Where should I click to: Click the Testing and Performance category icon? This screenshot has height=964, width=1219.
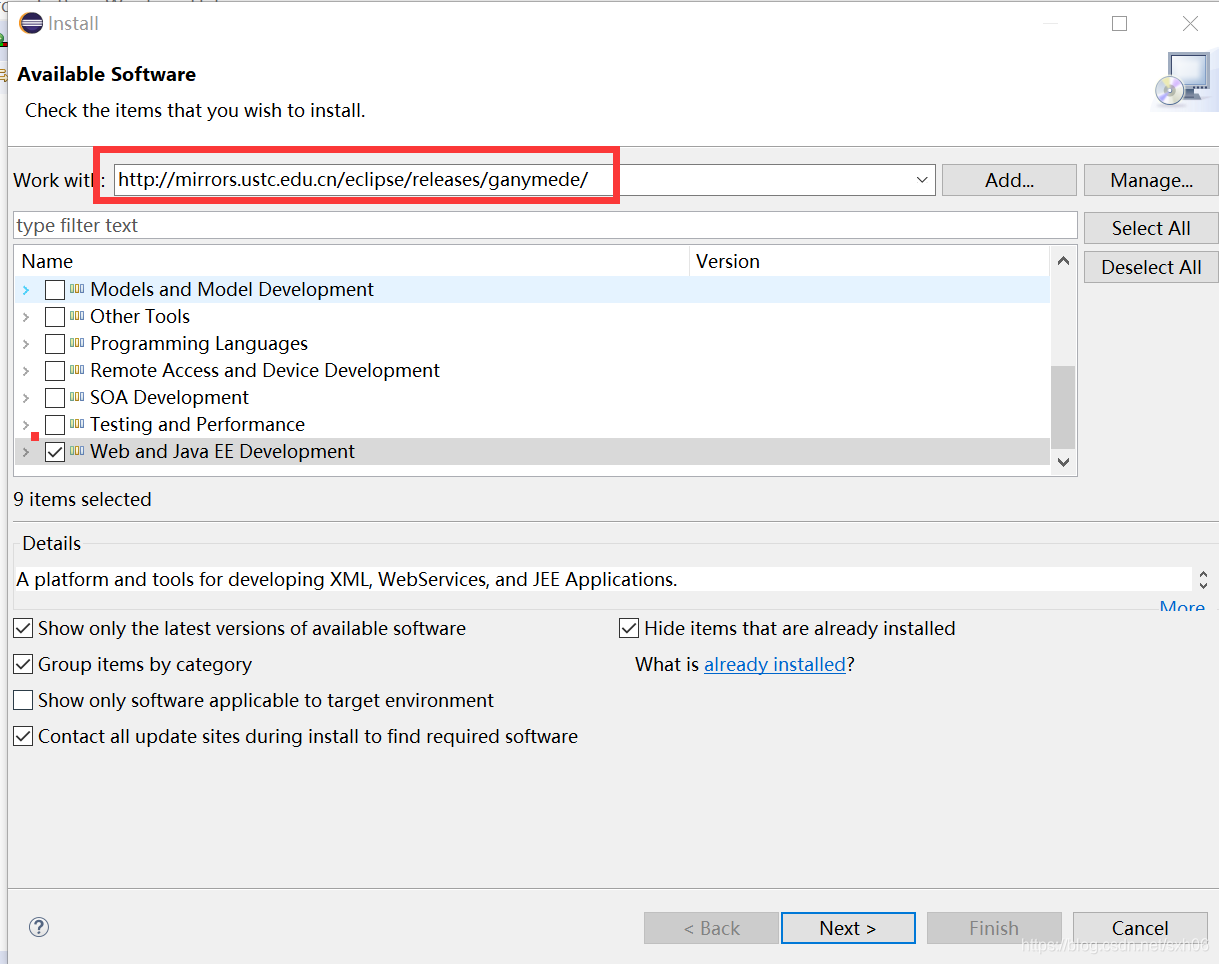(77, 424)
